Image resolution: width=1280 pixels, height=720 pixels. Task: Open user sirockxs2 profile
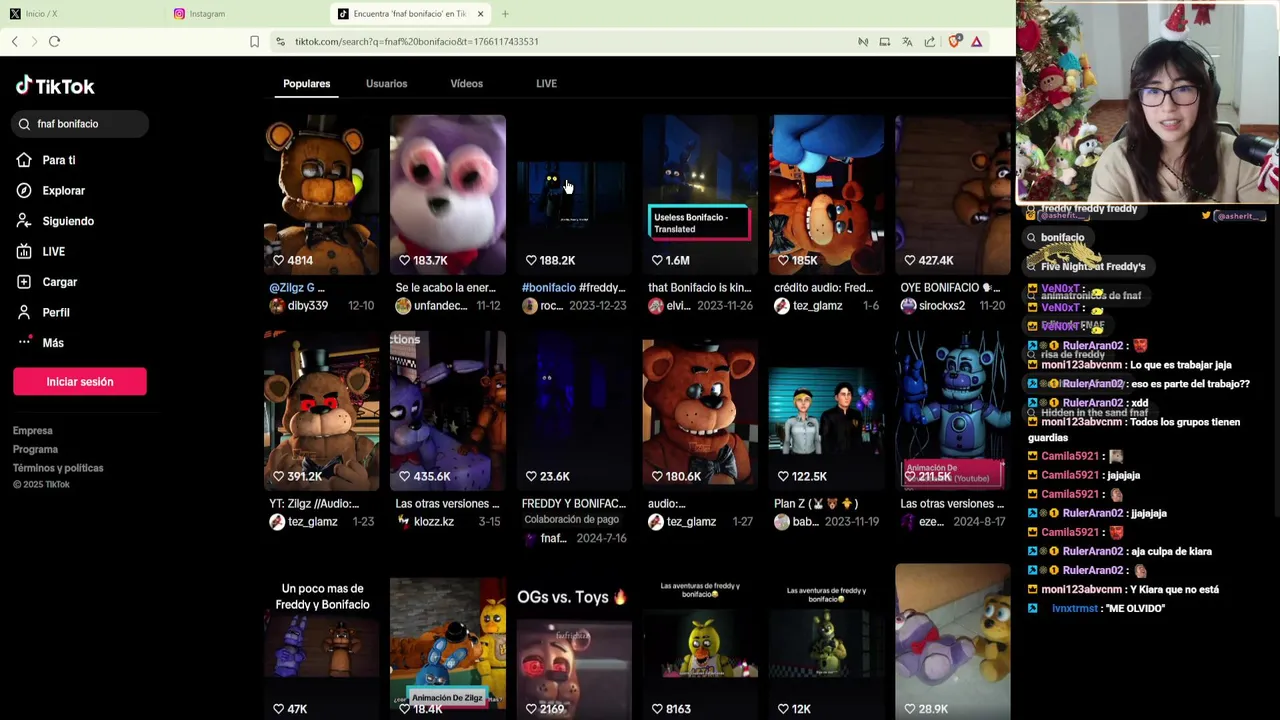click(x=942, y=306)
